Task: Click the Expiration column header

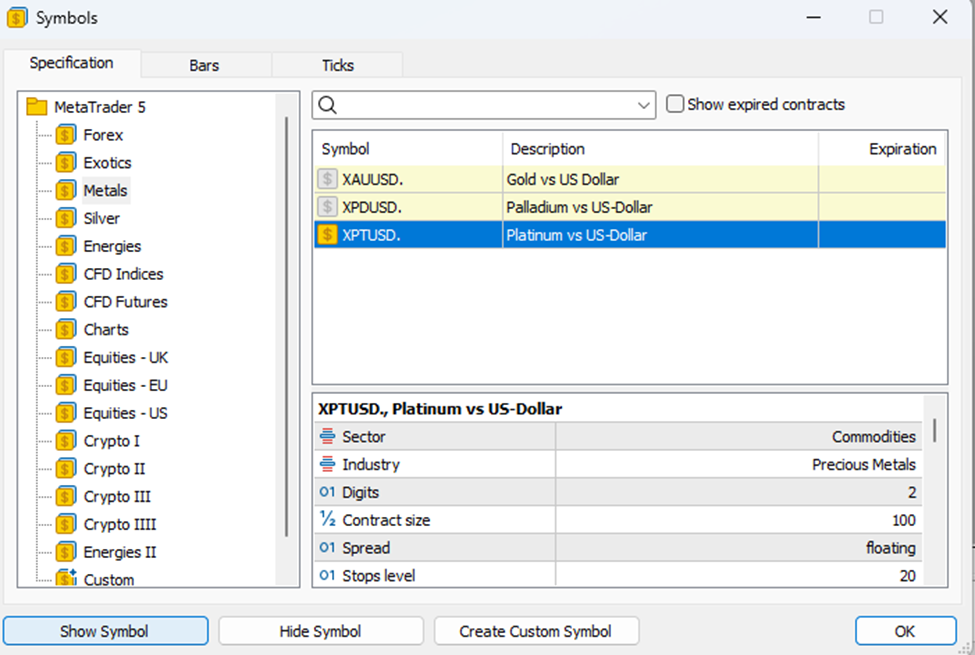Action: pos(882,149)
